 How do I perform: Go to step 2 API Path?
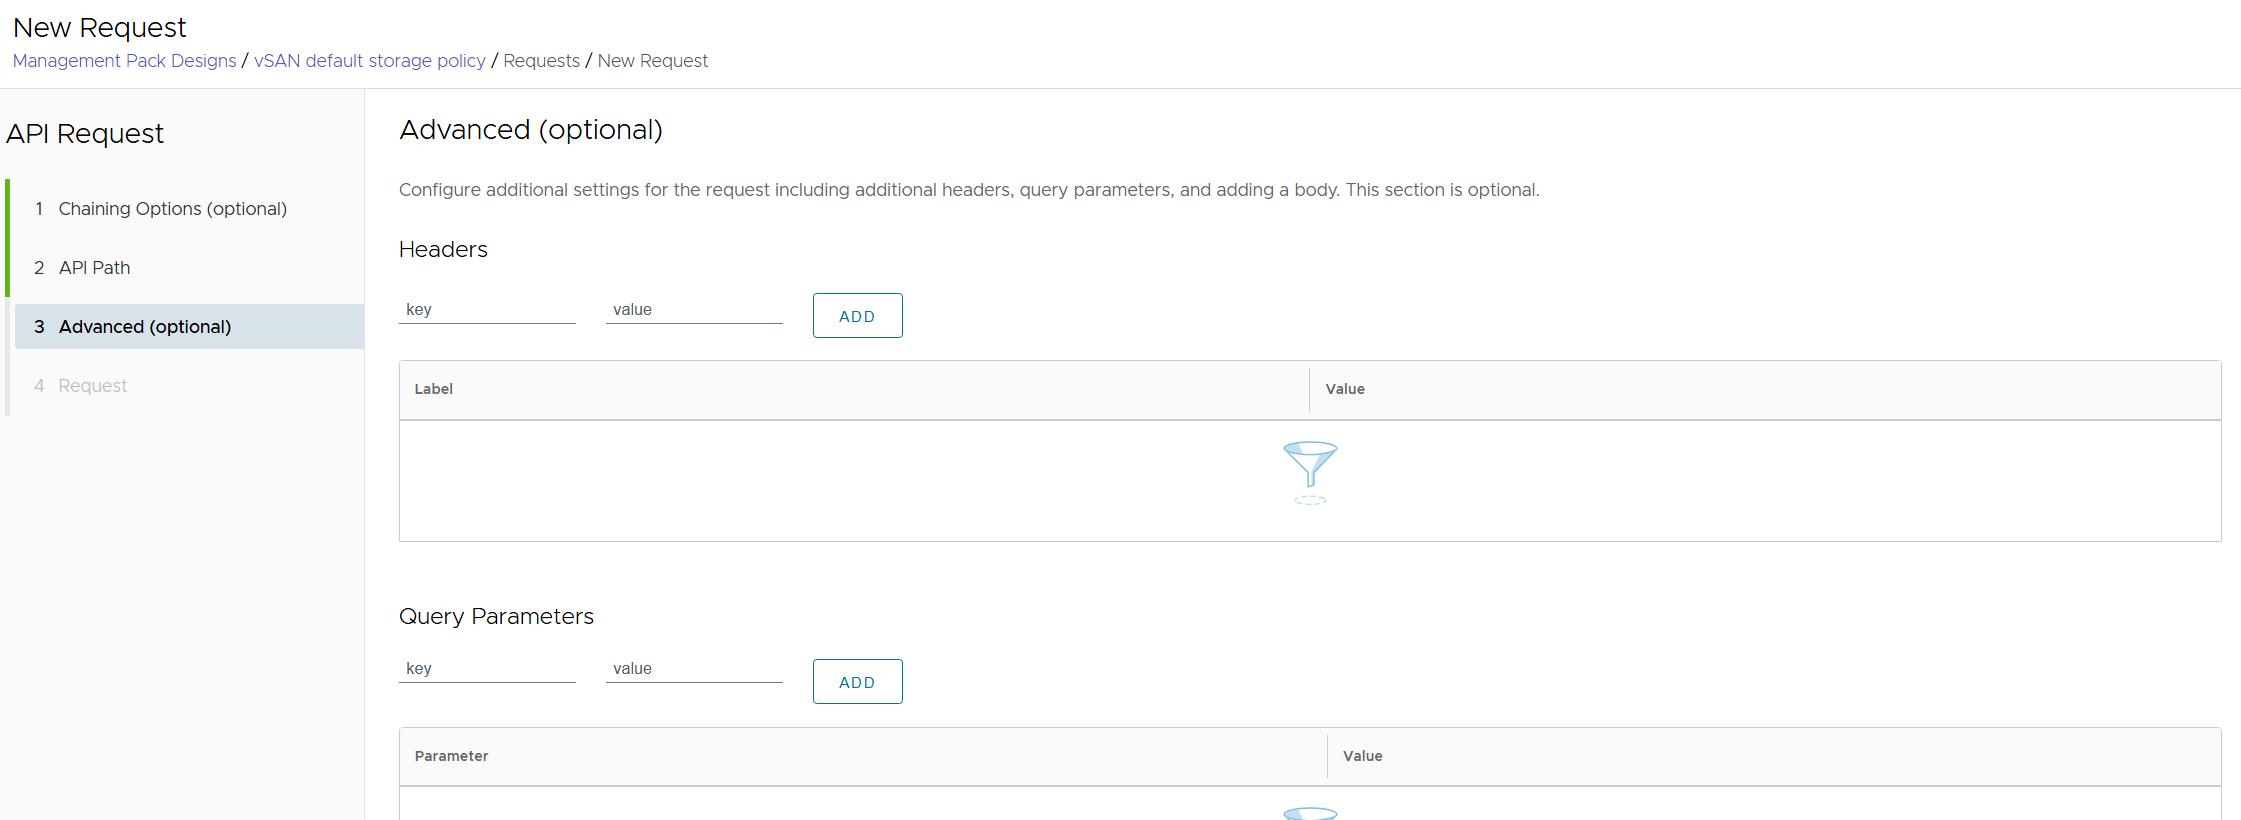(x=94, y=268)
